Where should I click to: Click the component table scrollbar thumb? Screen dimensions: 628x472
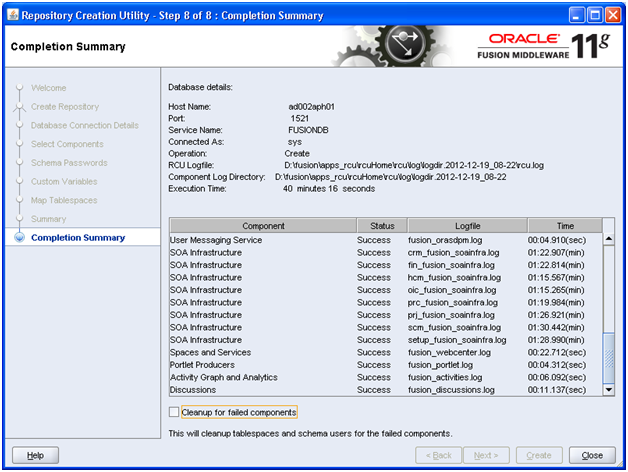(x=609, y=358)
